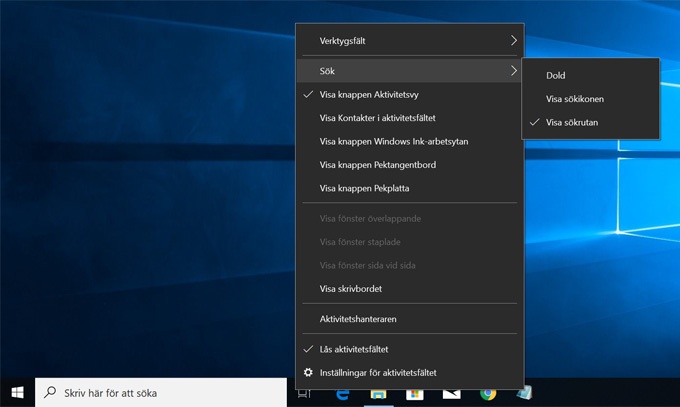This screenshot has width=680, height=407.
Task: Open the Task View taskbar icon
Action: [305, 394]
